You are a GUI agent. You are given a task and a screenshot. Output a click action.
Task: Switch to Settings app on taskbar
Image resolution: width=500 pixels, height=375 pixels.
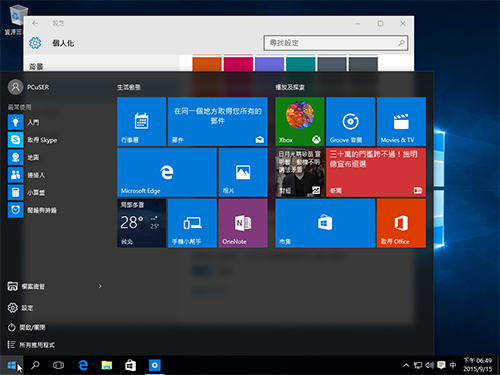pos(155,365)
